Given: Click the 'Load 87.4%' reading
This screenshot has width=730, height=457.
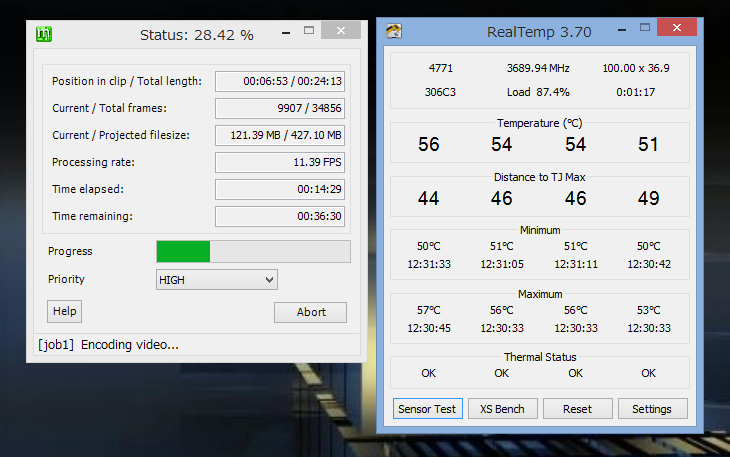Looking at the screenshot, I should pyautogui.click(x=538, y=92).
